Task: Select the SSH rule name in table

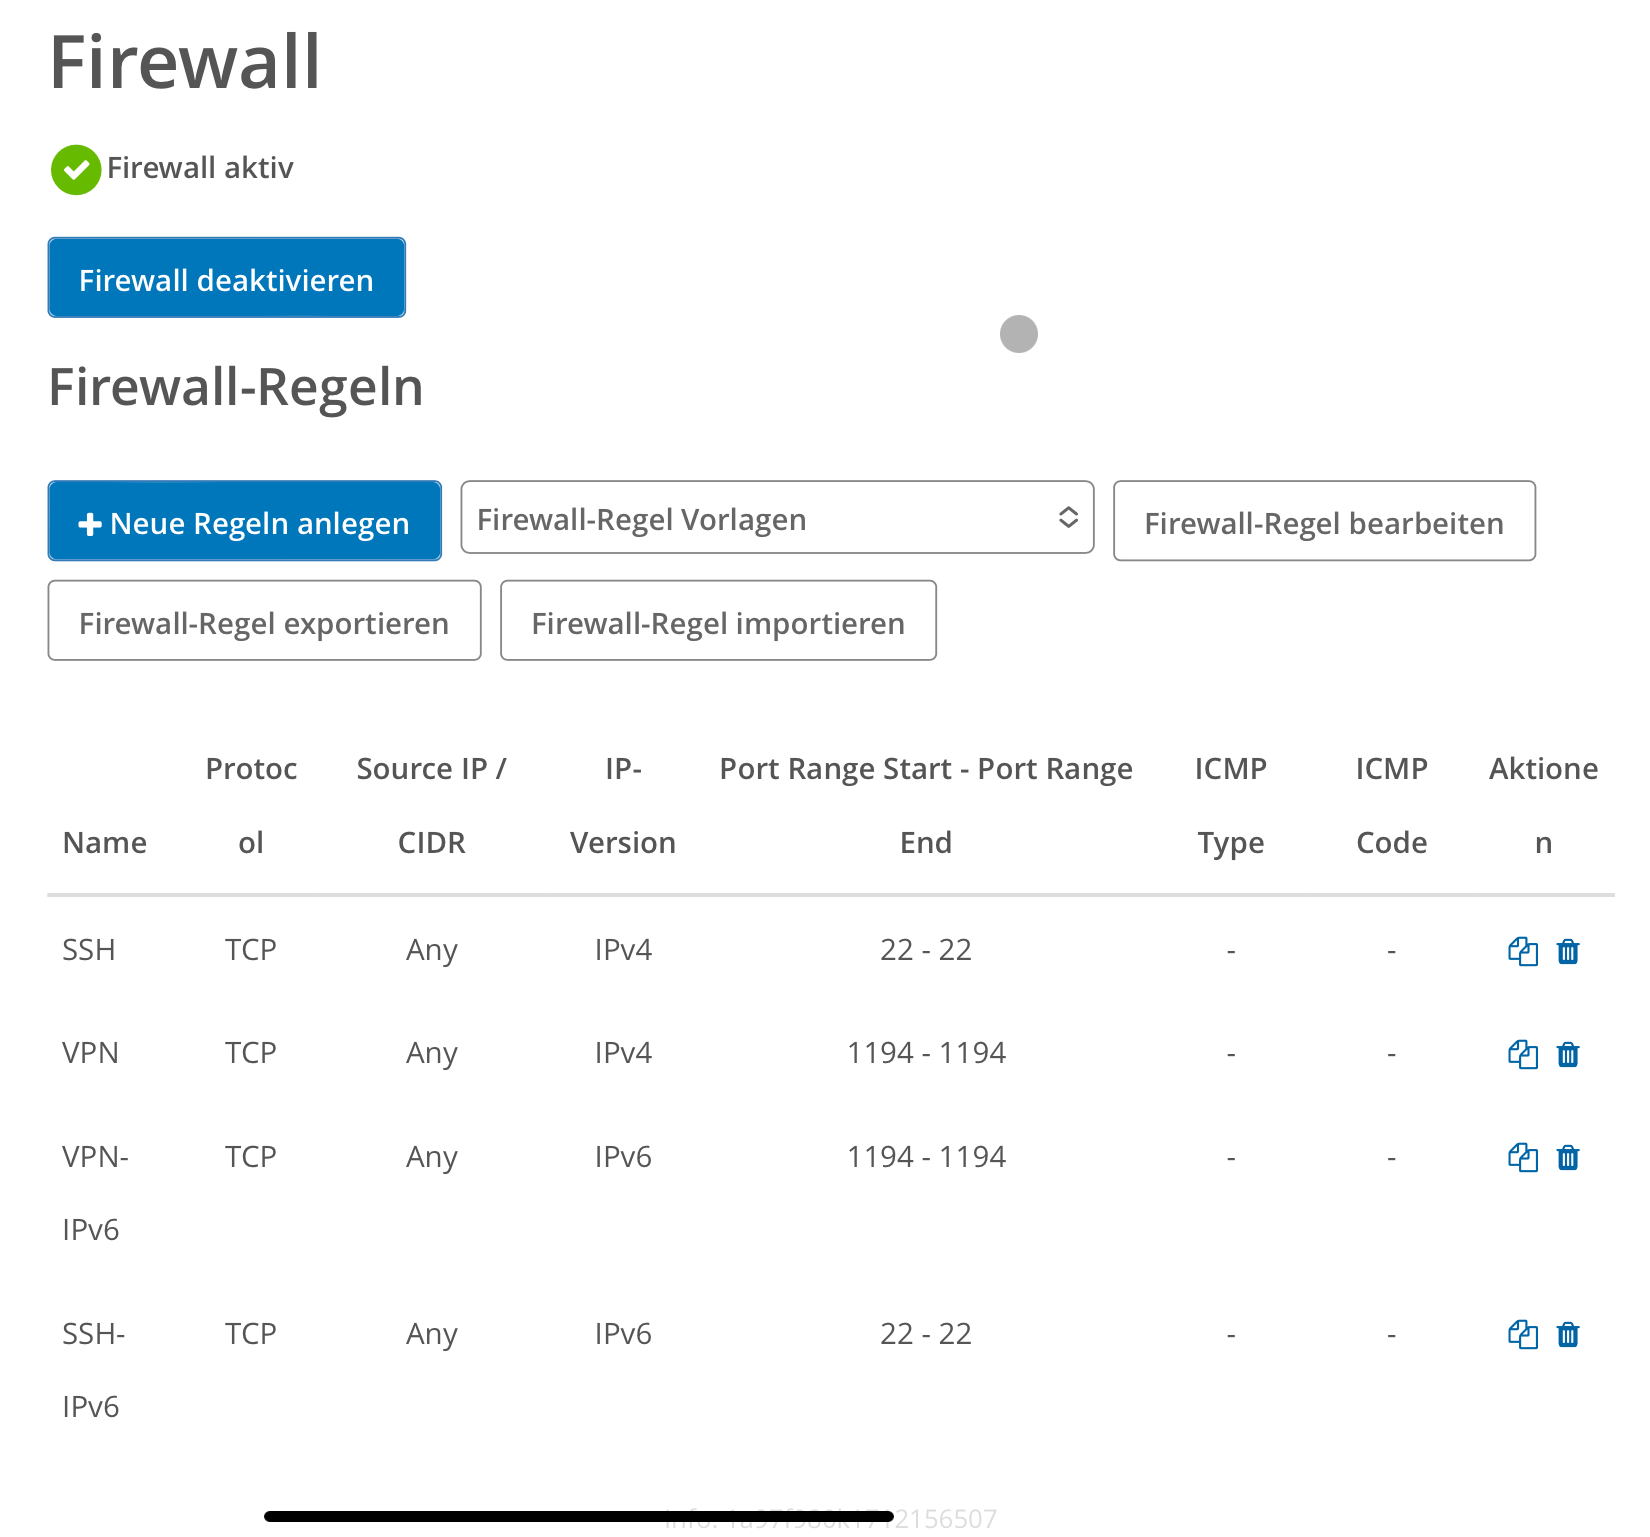Action: (x=89, y=950)
